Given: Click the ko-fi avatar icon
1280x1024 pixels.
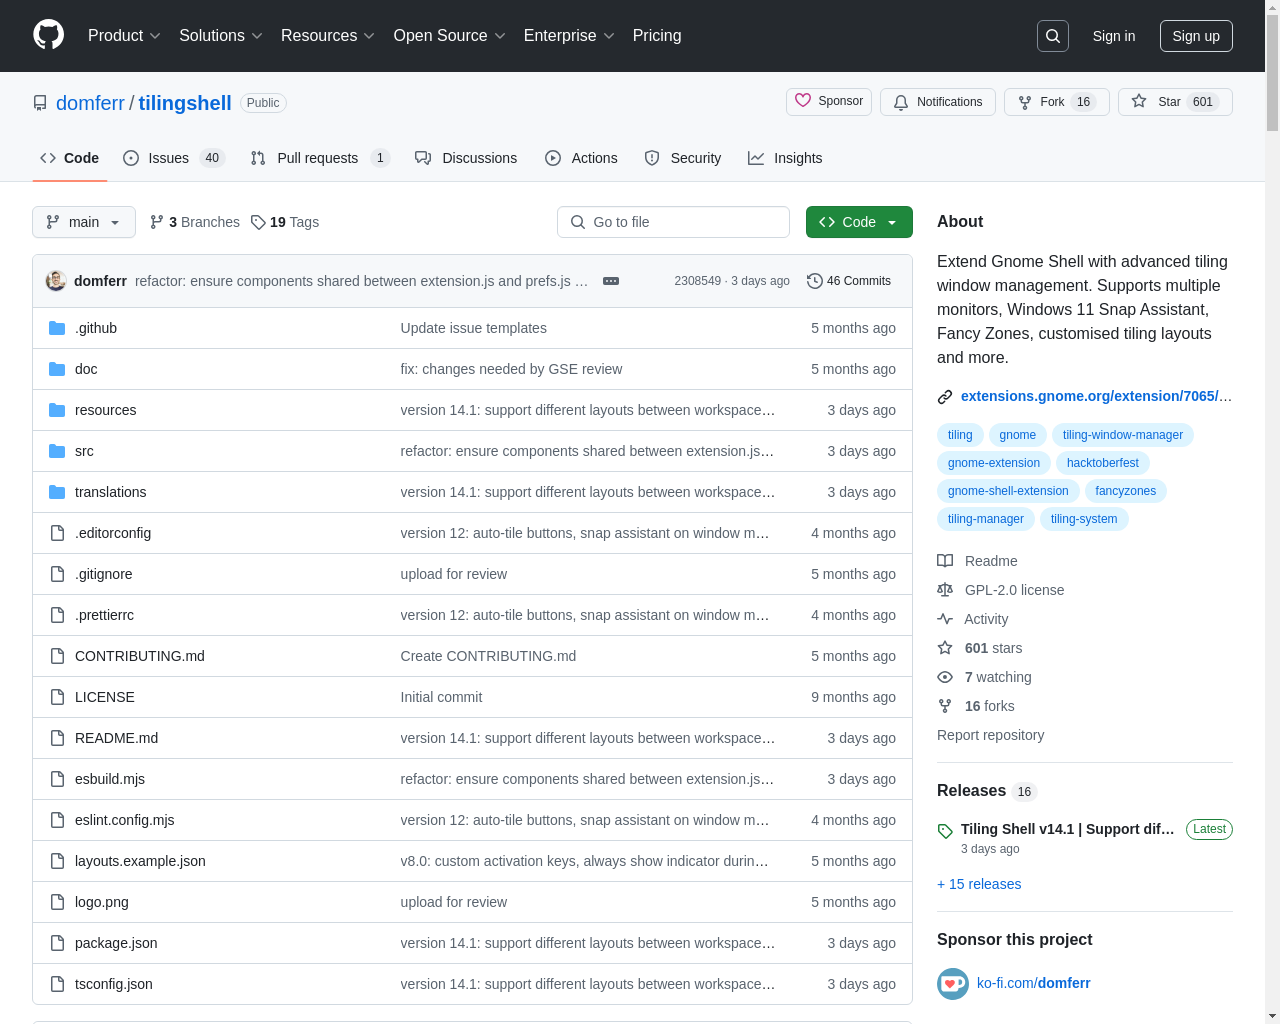Looking at the screenshot, I should coord(953,984).
